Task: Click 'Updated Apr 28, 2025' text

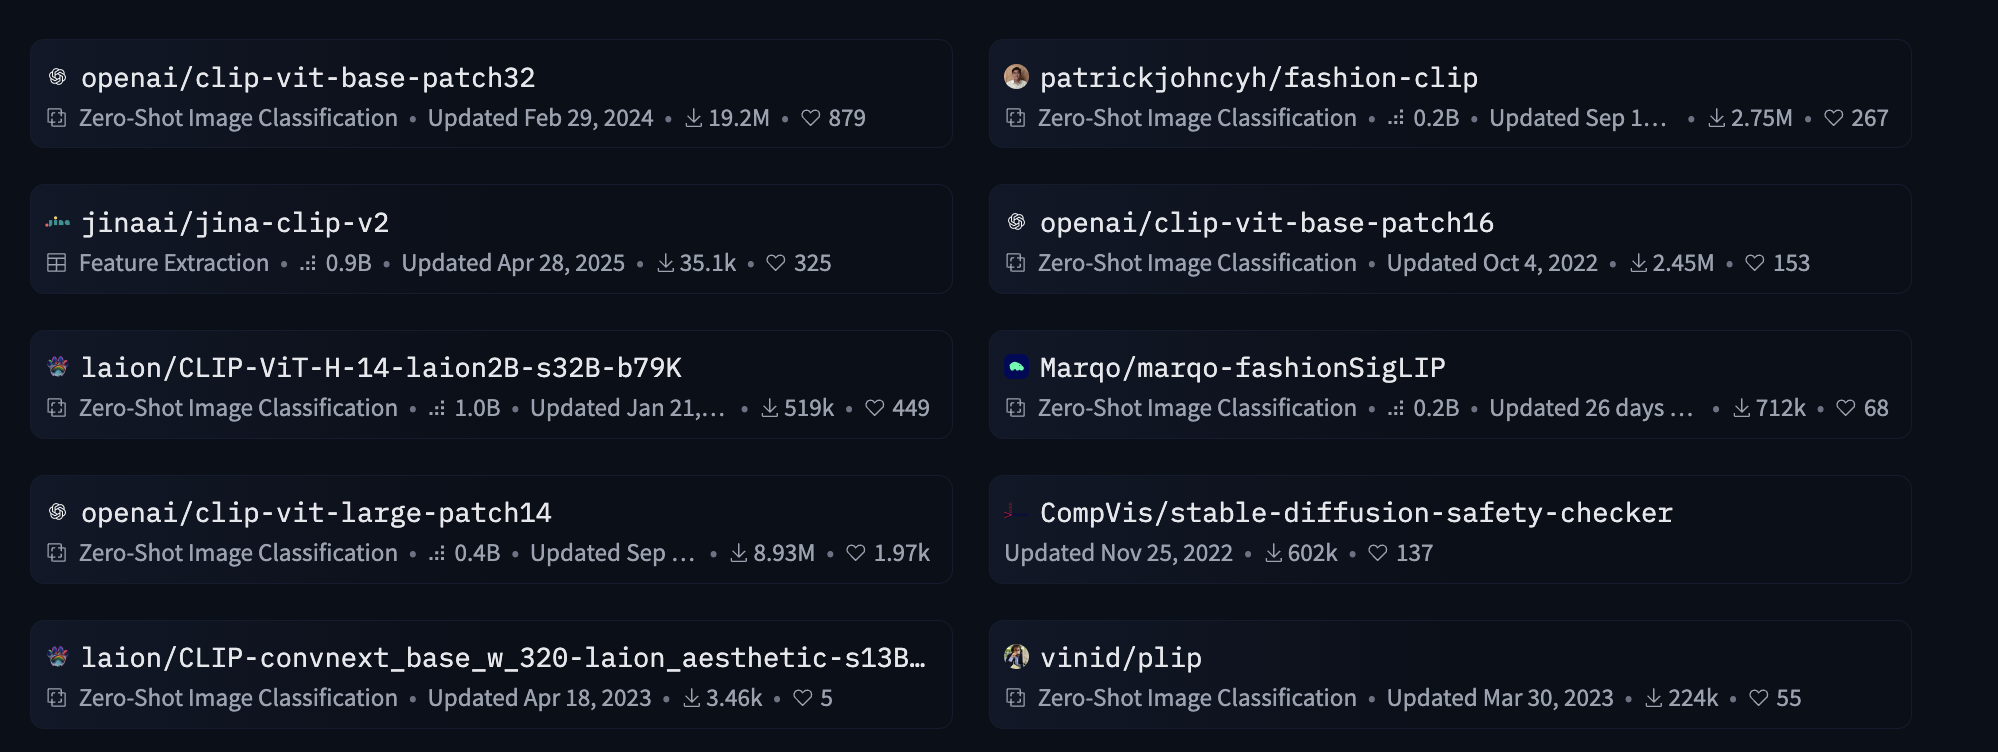Action: coord(513,263)
